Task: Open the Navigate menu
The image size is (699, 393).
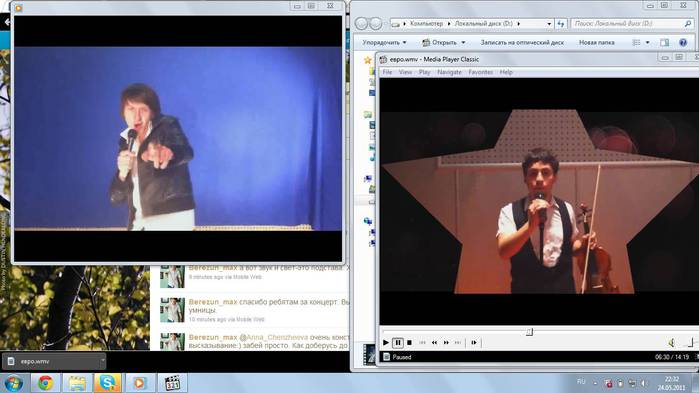Action: [x=449, y=72]
